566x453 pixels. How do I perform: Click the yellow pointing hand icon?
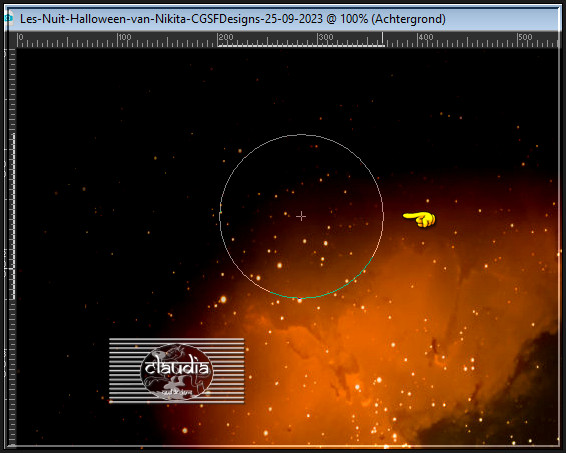tap(419, 219)
